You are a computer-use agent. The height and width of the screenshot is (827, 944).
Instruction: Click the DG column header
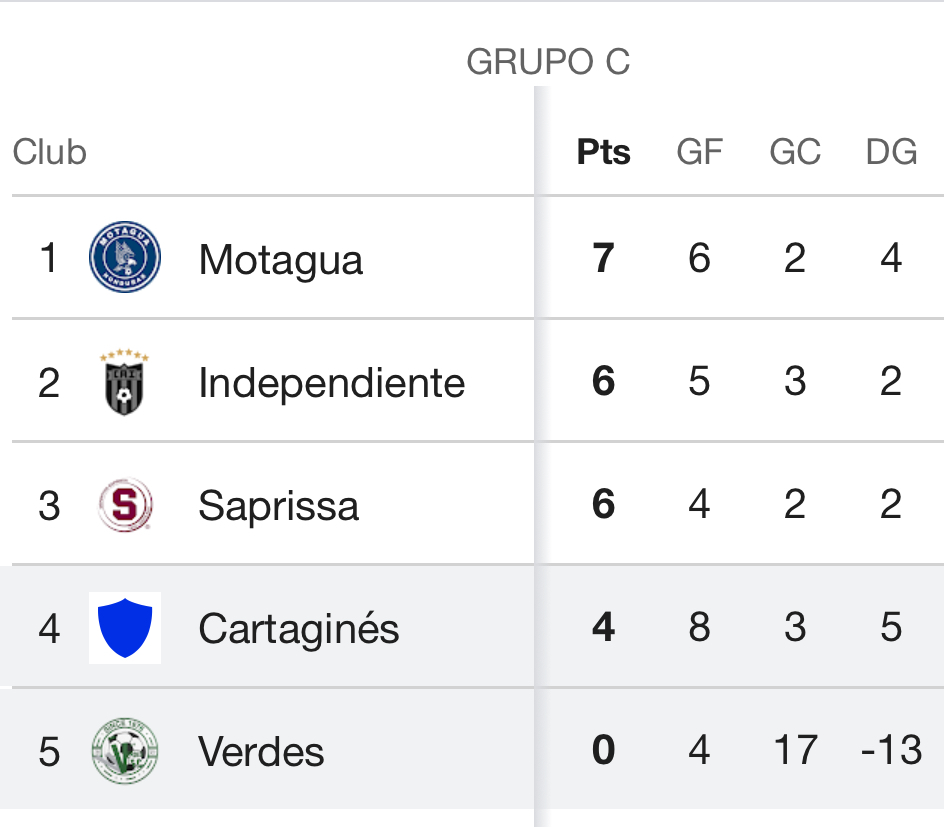pyautogui.click(x=891, y=152)
